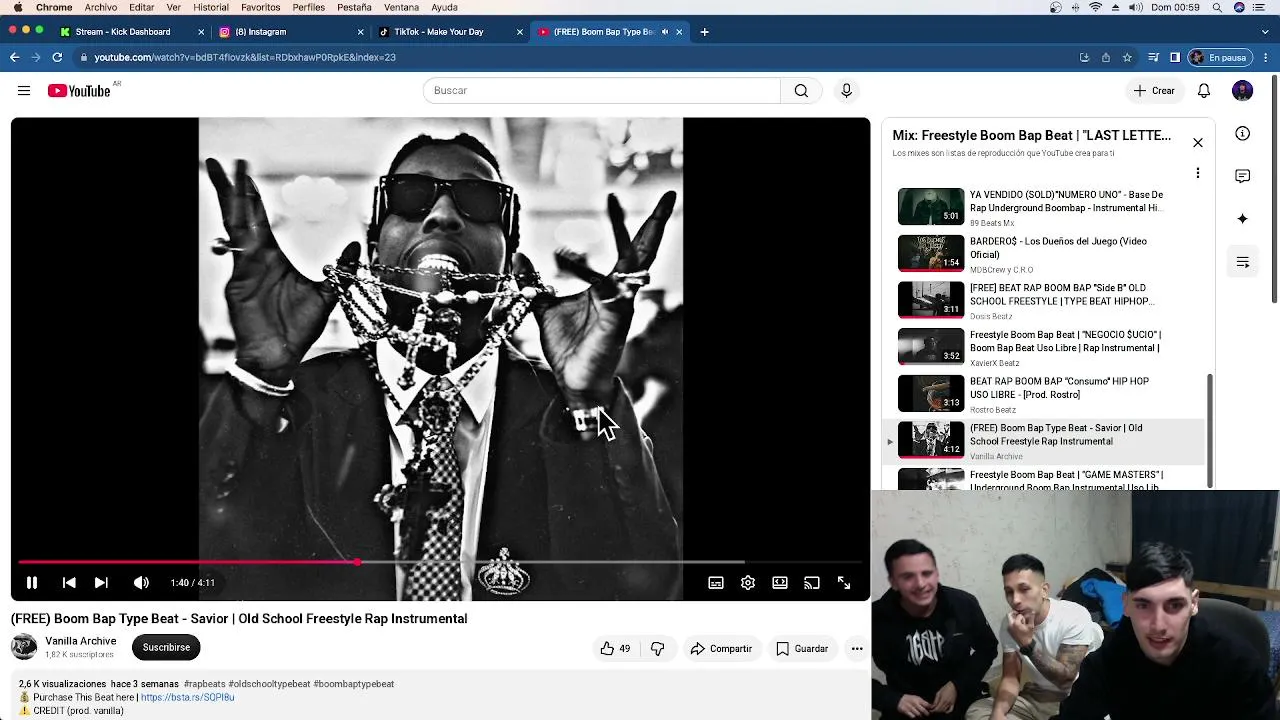This screenshot has height=720, width=1280.
Task: Bookmark this page with the star
Action: coord(1127,57)
